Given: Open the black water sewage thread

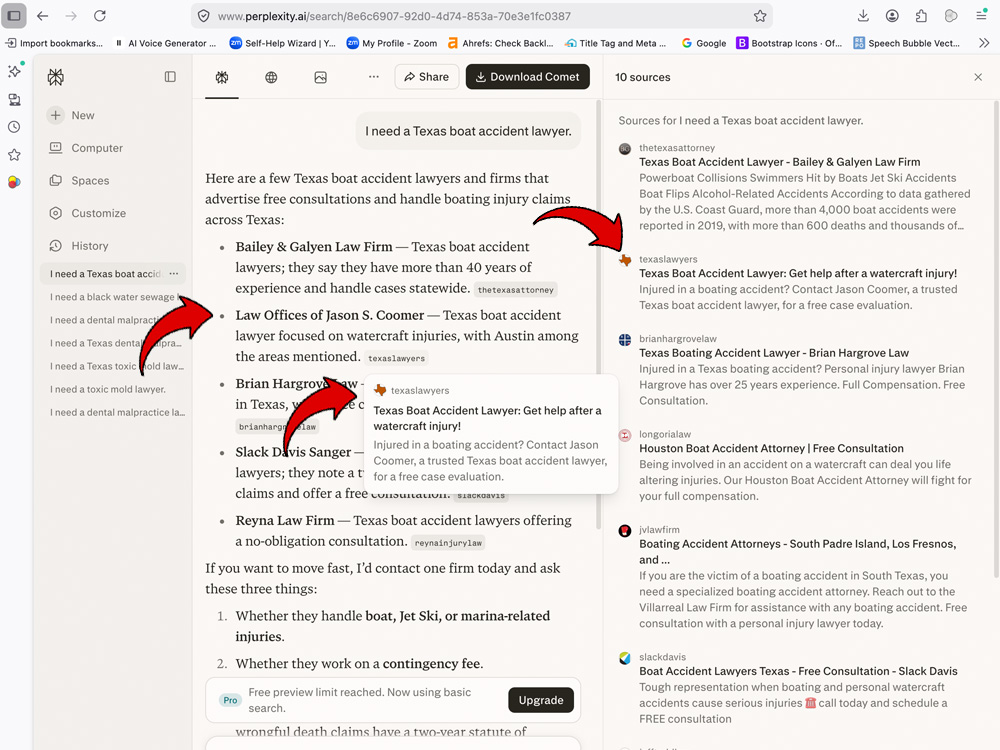Looking at the screenshot, I should (x=115, y=297).
